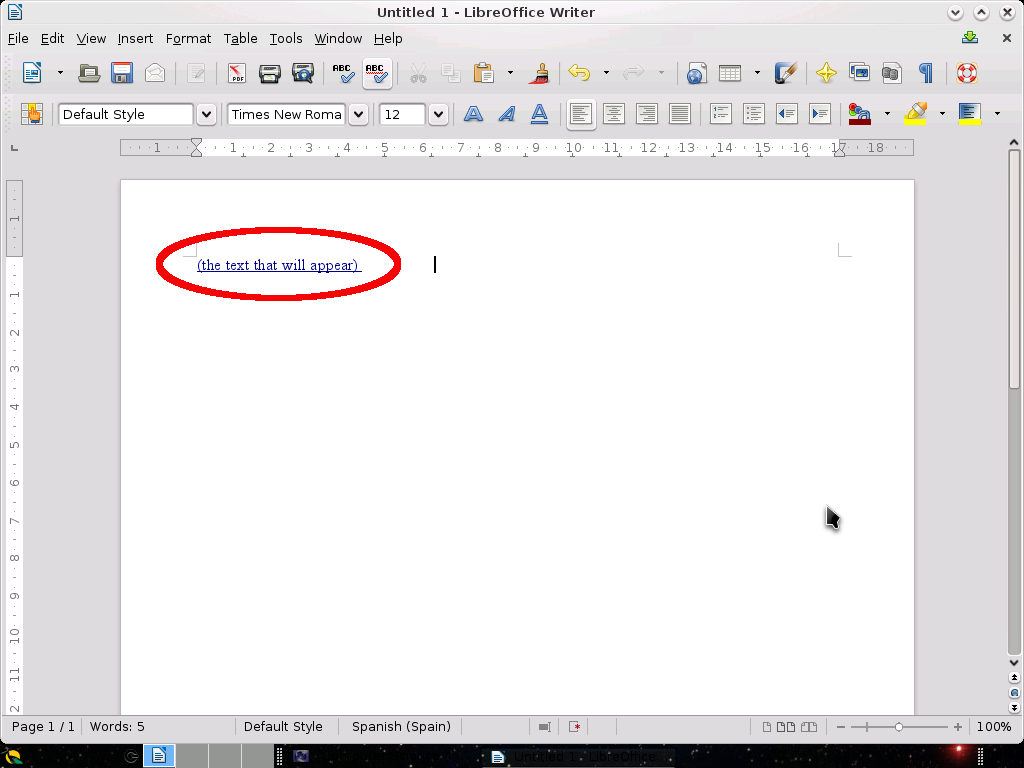Open the font color dropdown arrow
The width and height of the screenshot is (1024, 768).
[887, 113]
